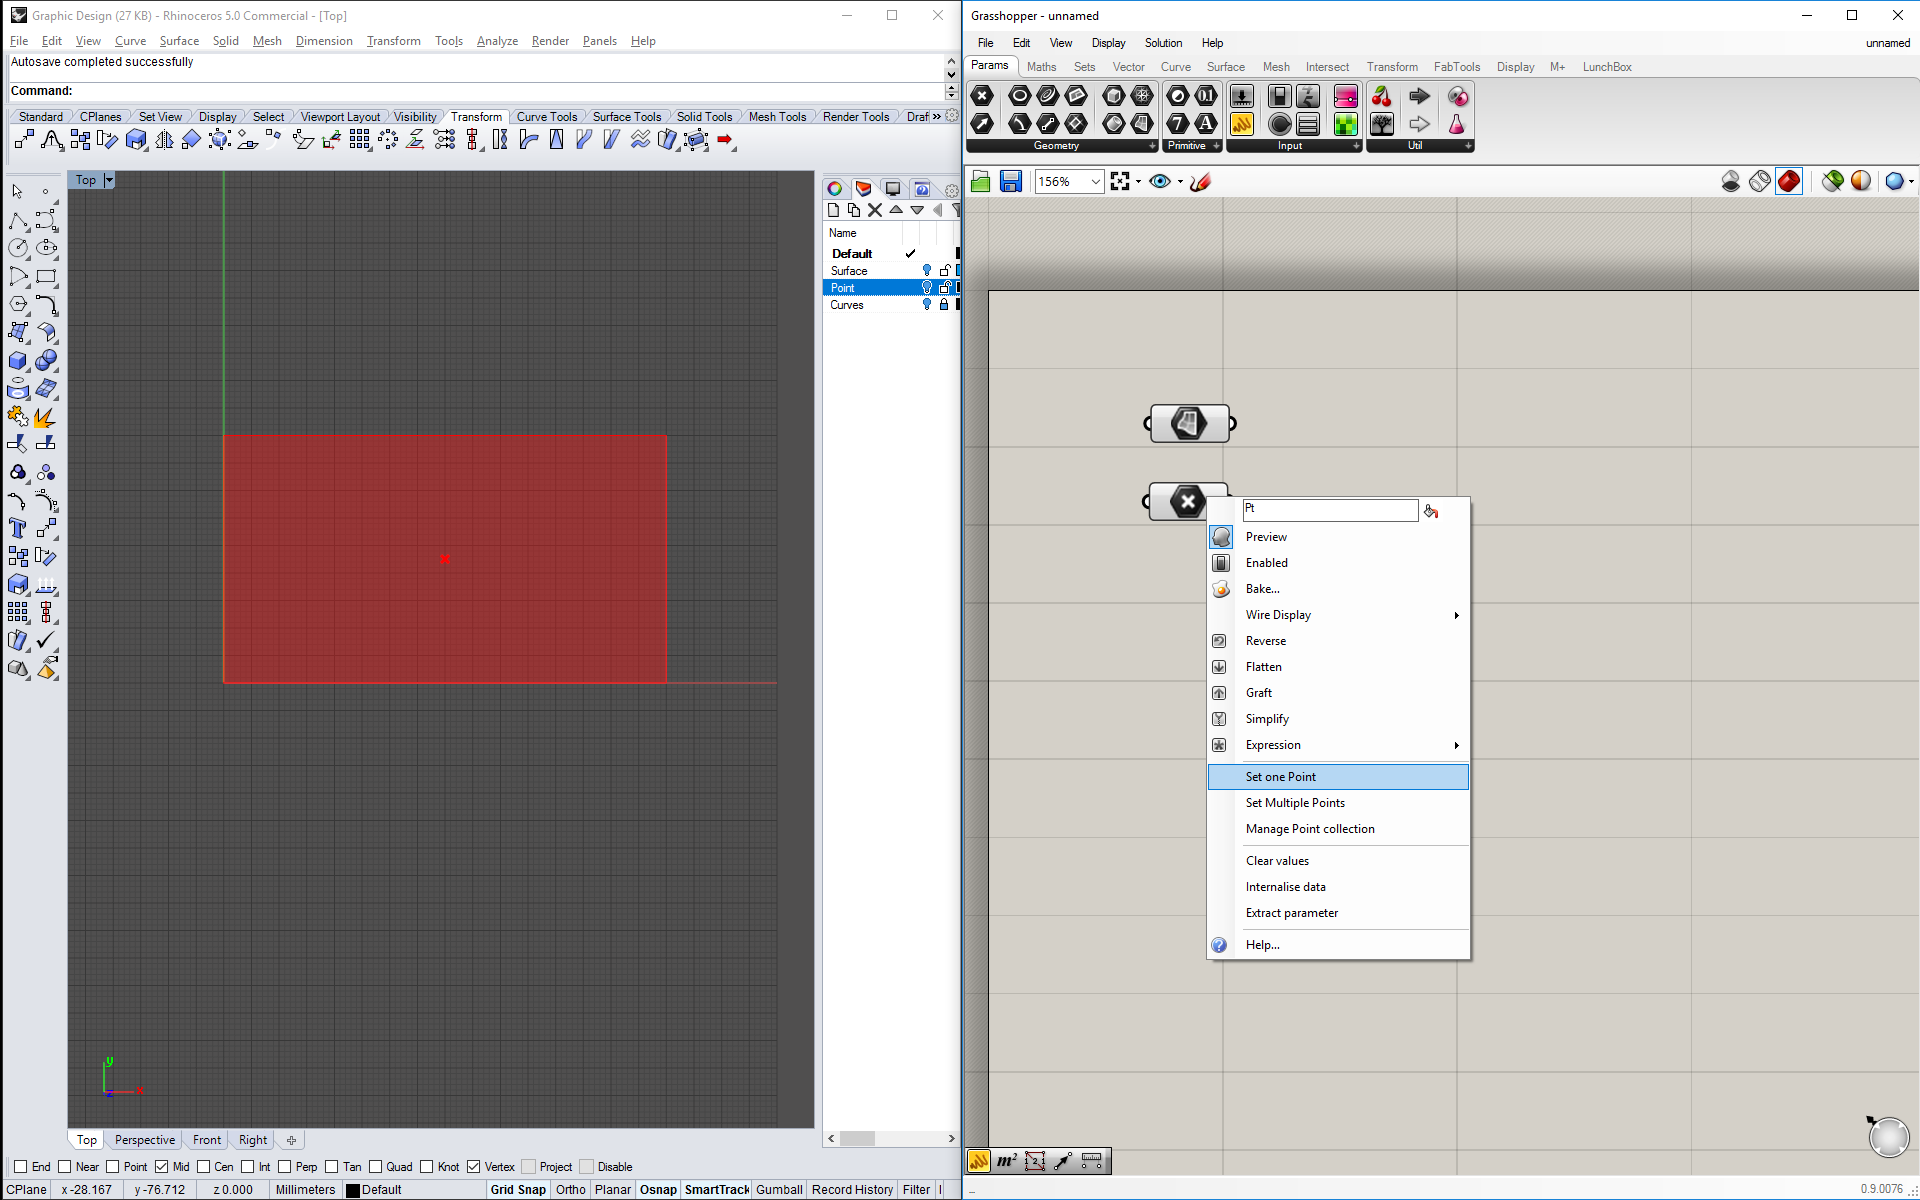Open file icon in Grasshopper canvas toolbar
The width and height of the screenshot is (1920, 1200).
[x=980, y=181]
